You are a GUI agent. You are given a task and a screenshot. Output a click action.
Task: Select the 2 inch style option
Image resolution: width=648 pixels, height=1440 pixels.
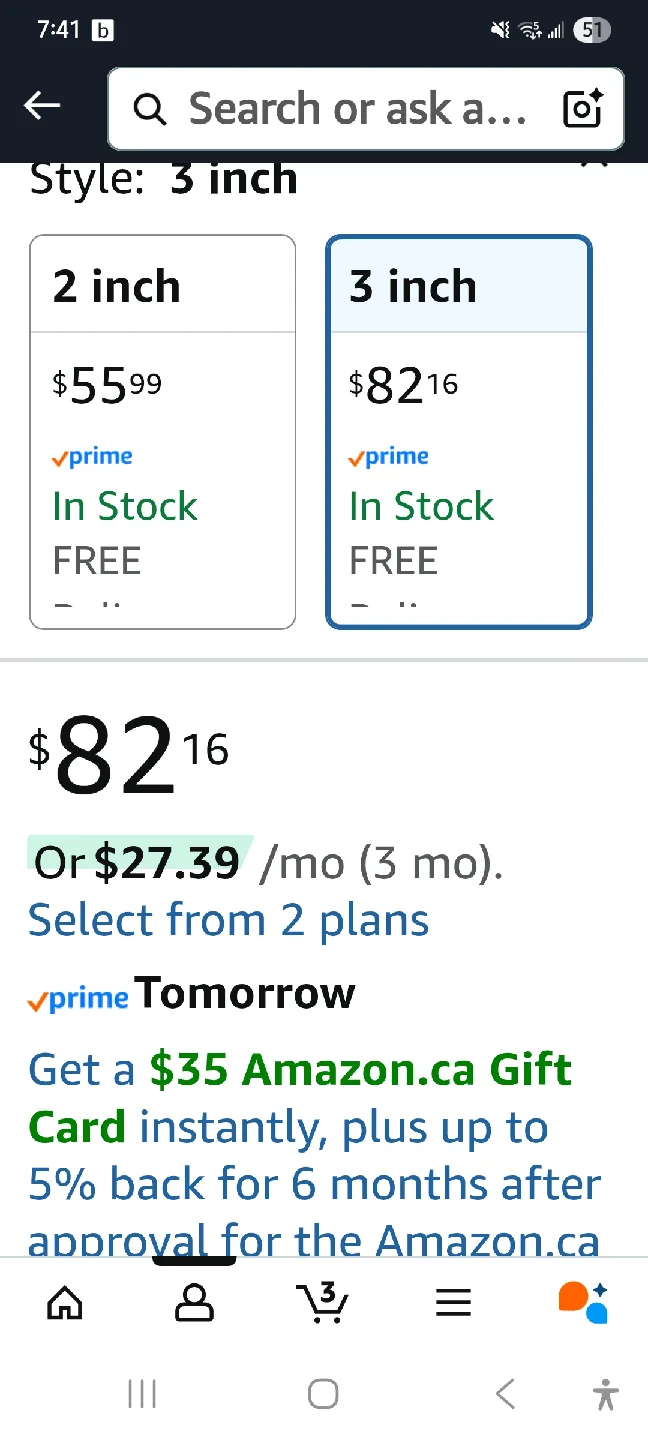point(162,430)
